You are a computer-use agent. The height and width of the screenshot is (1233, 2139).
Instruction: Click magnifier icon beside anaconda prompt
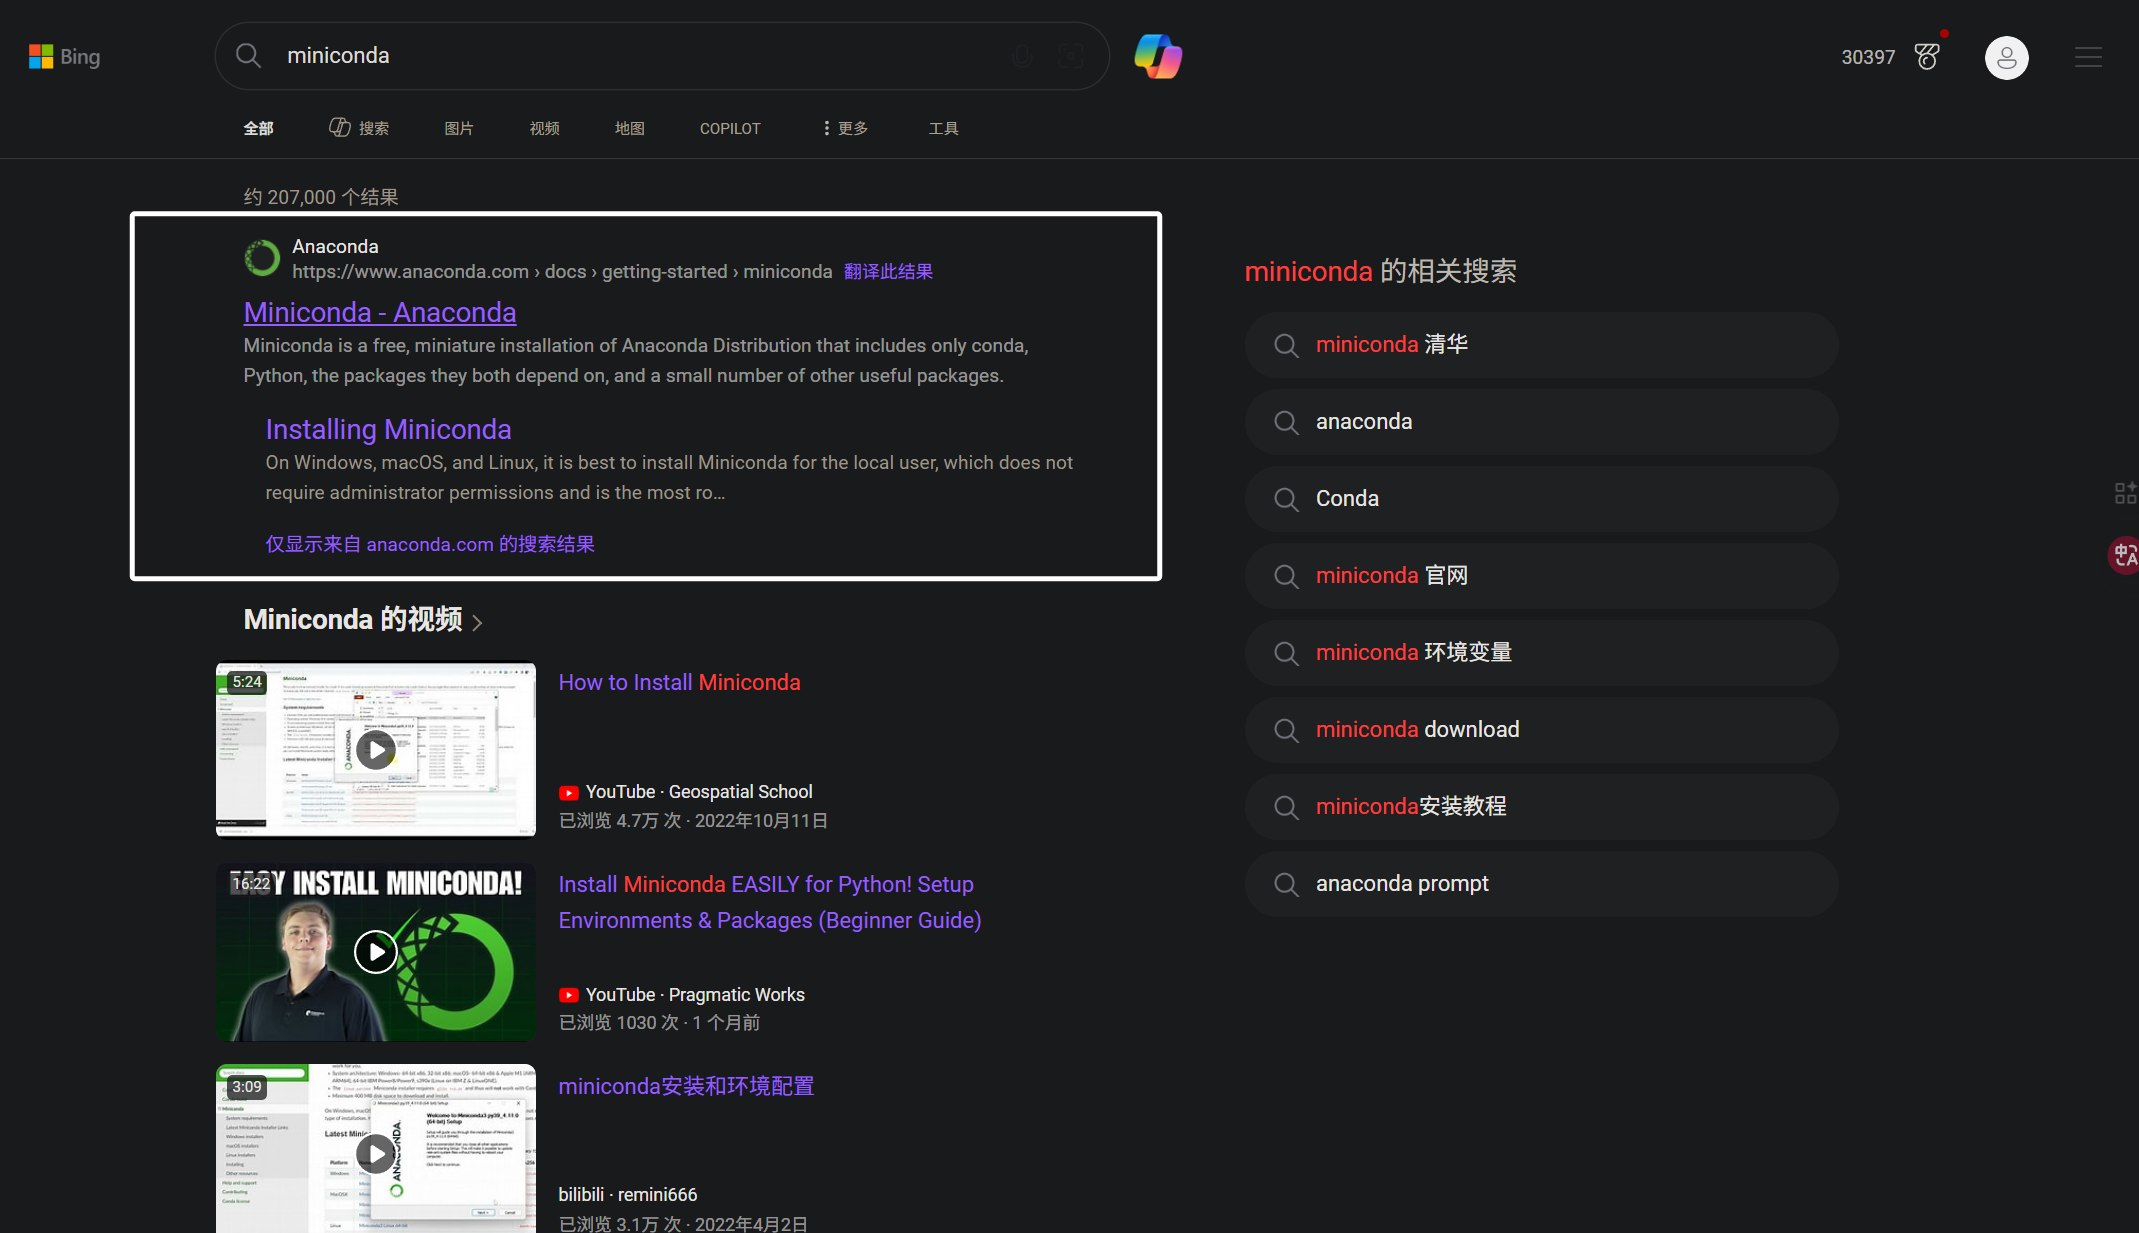pyautogui.click(x=1286, y=885)
